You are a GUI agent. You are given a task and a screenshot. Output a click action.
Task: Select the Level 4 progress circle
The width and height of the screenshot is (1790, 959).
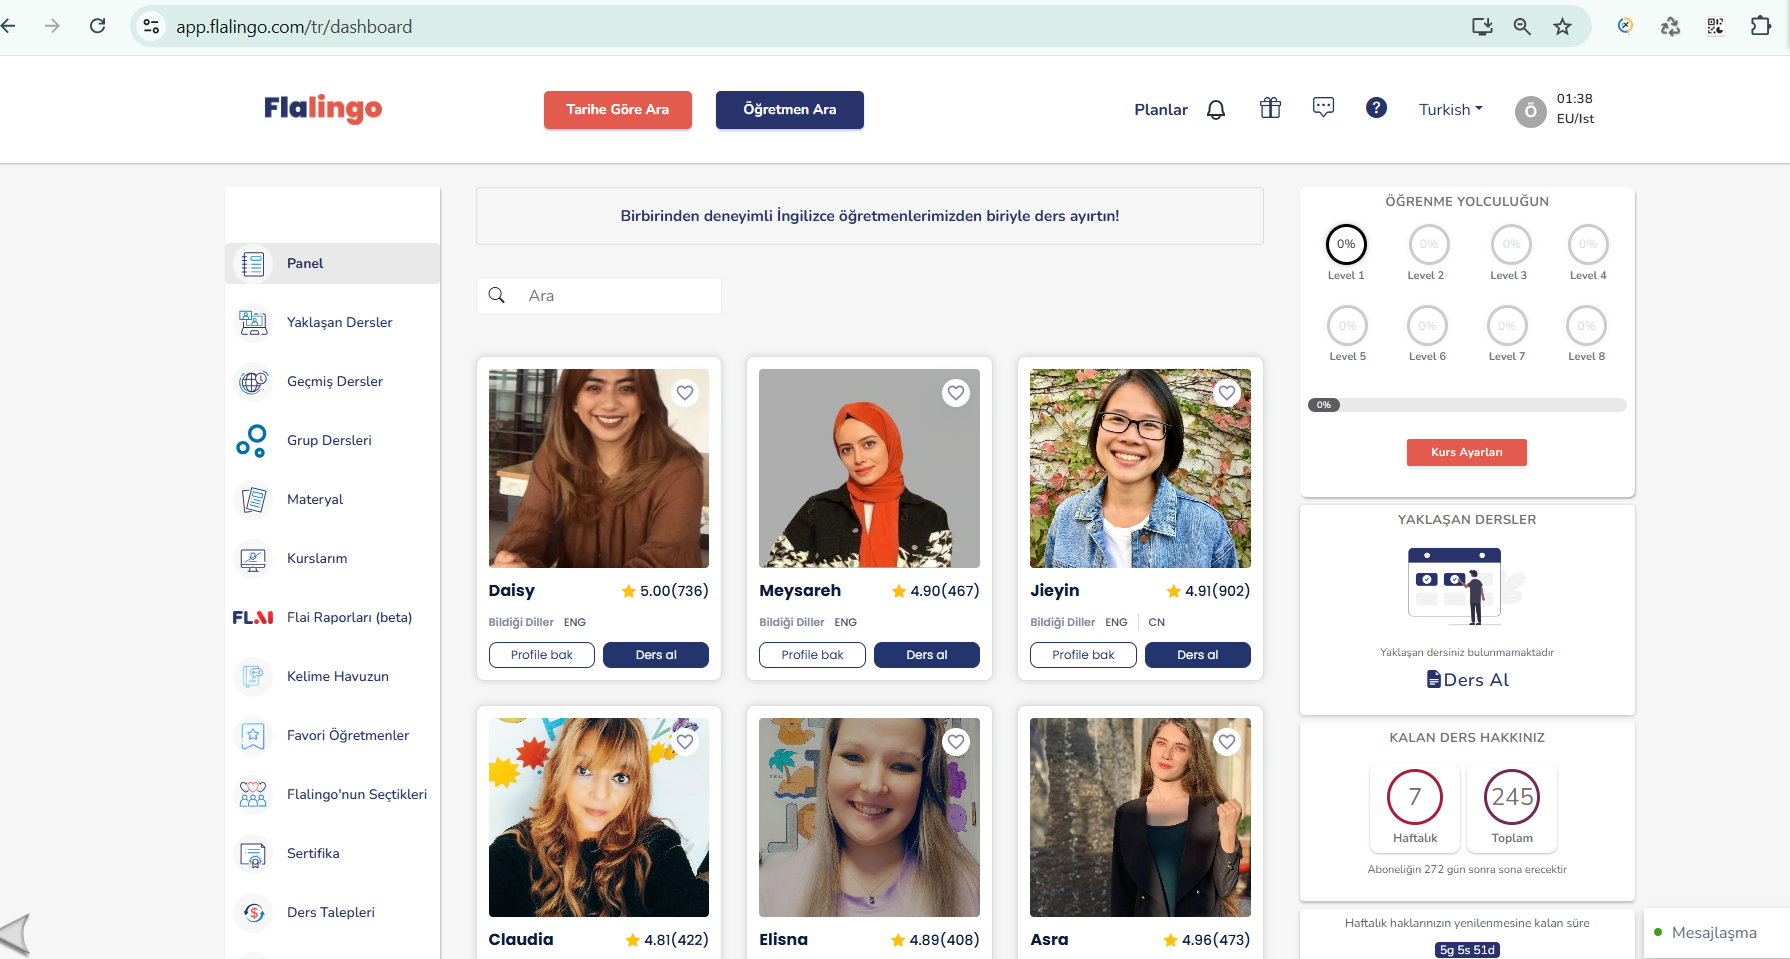(x=1588, y=244)
